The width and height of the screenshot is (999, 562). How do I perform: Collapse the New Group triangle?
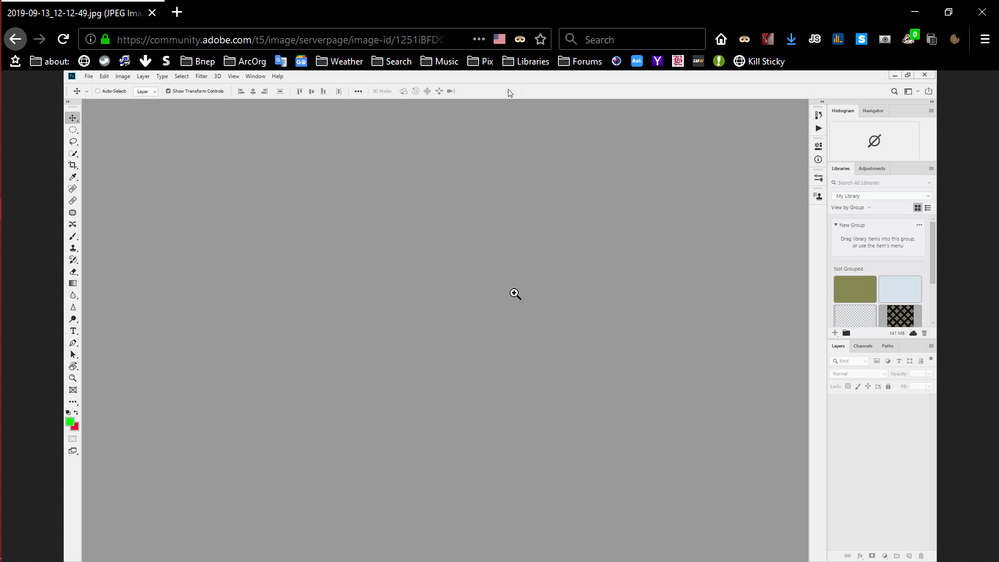pyautogui.click(x=836, y=225)
